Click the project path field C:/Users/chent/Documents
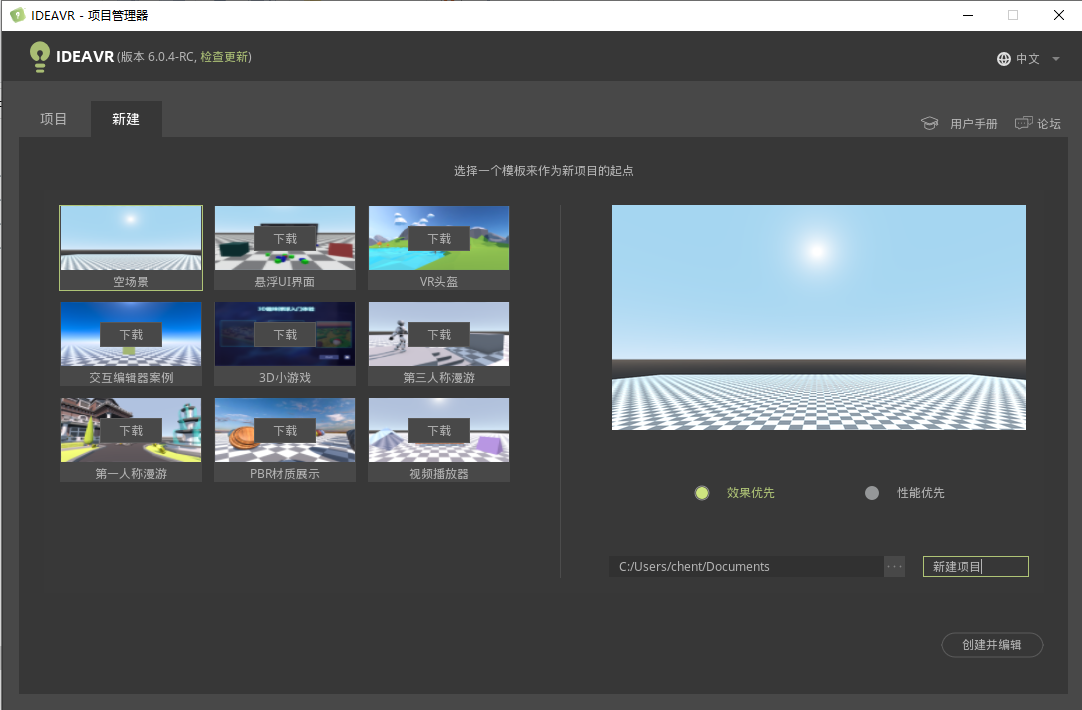The height and width of the screenshot is (710, 1082). click(x=746, y=566)
